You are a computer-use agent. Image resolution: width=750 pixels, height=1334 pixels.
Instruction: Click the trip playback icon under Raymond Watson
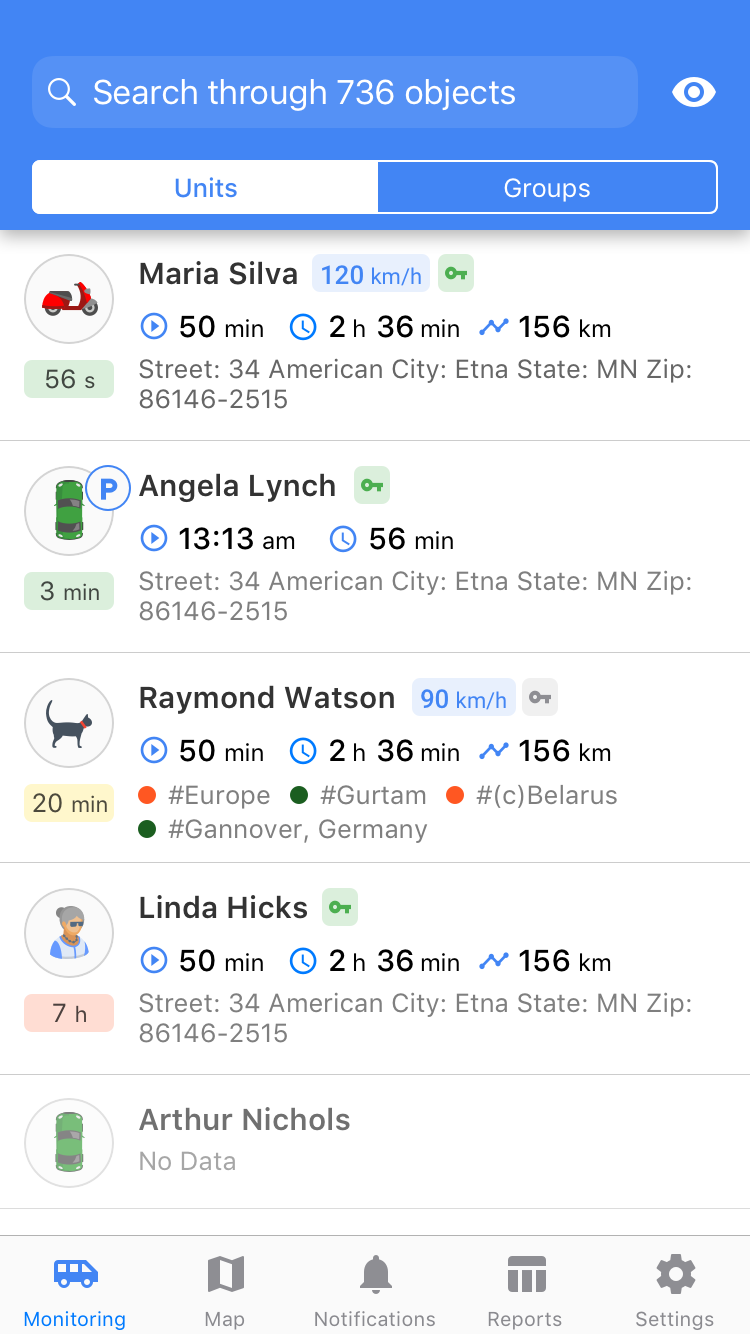click(x=153, y=750)
